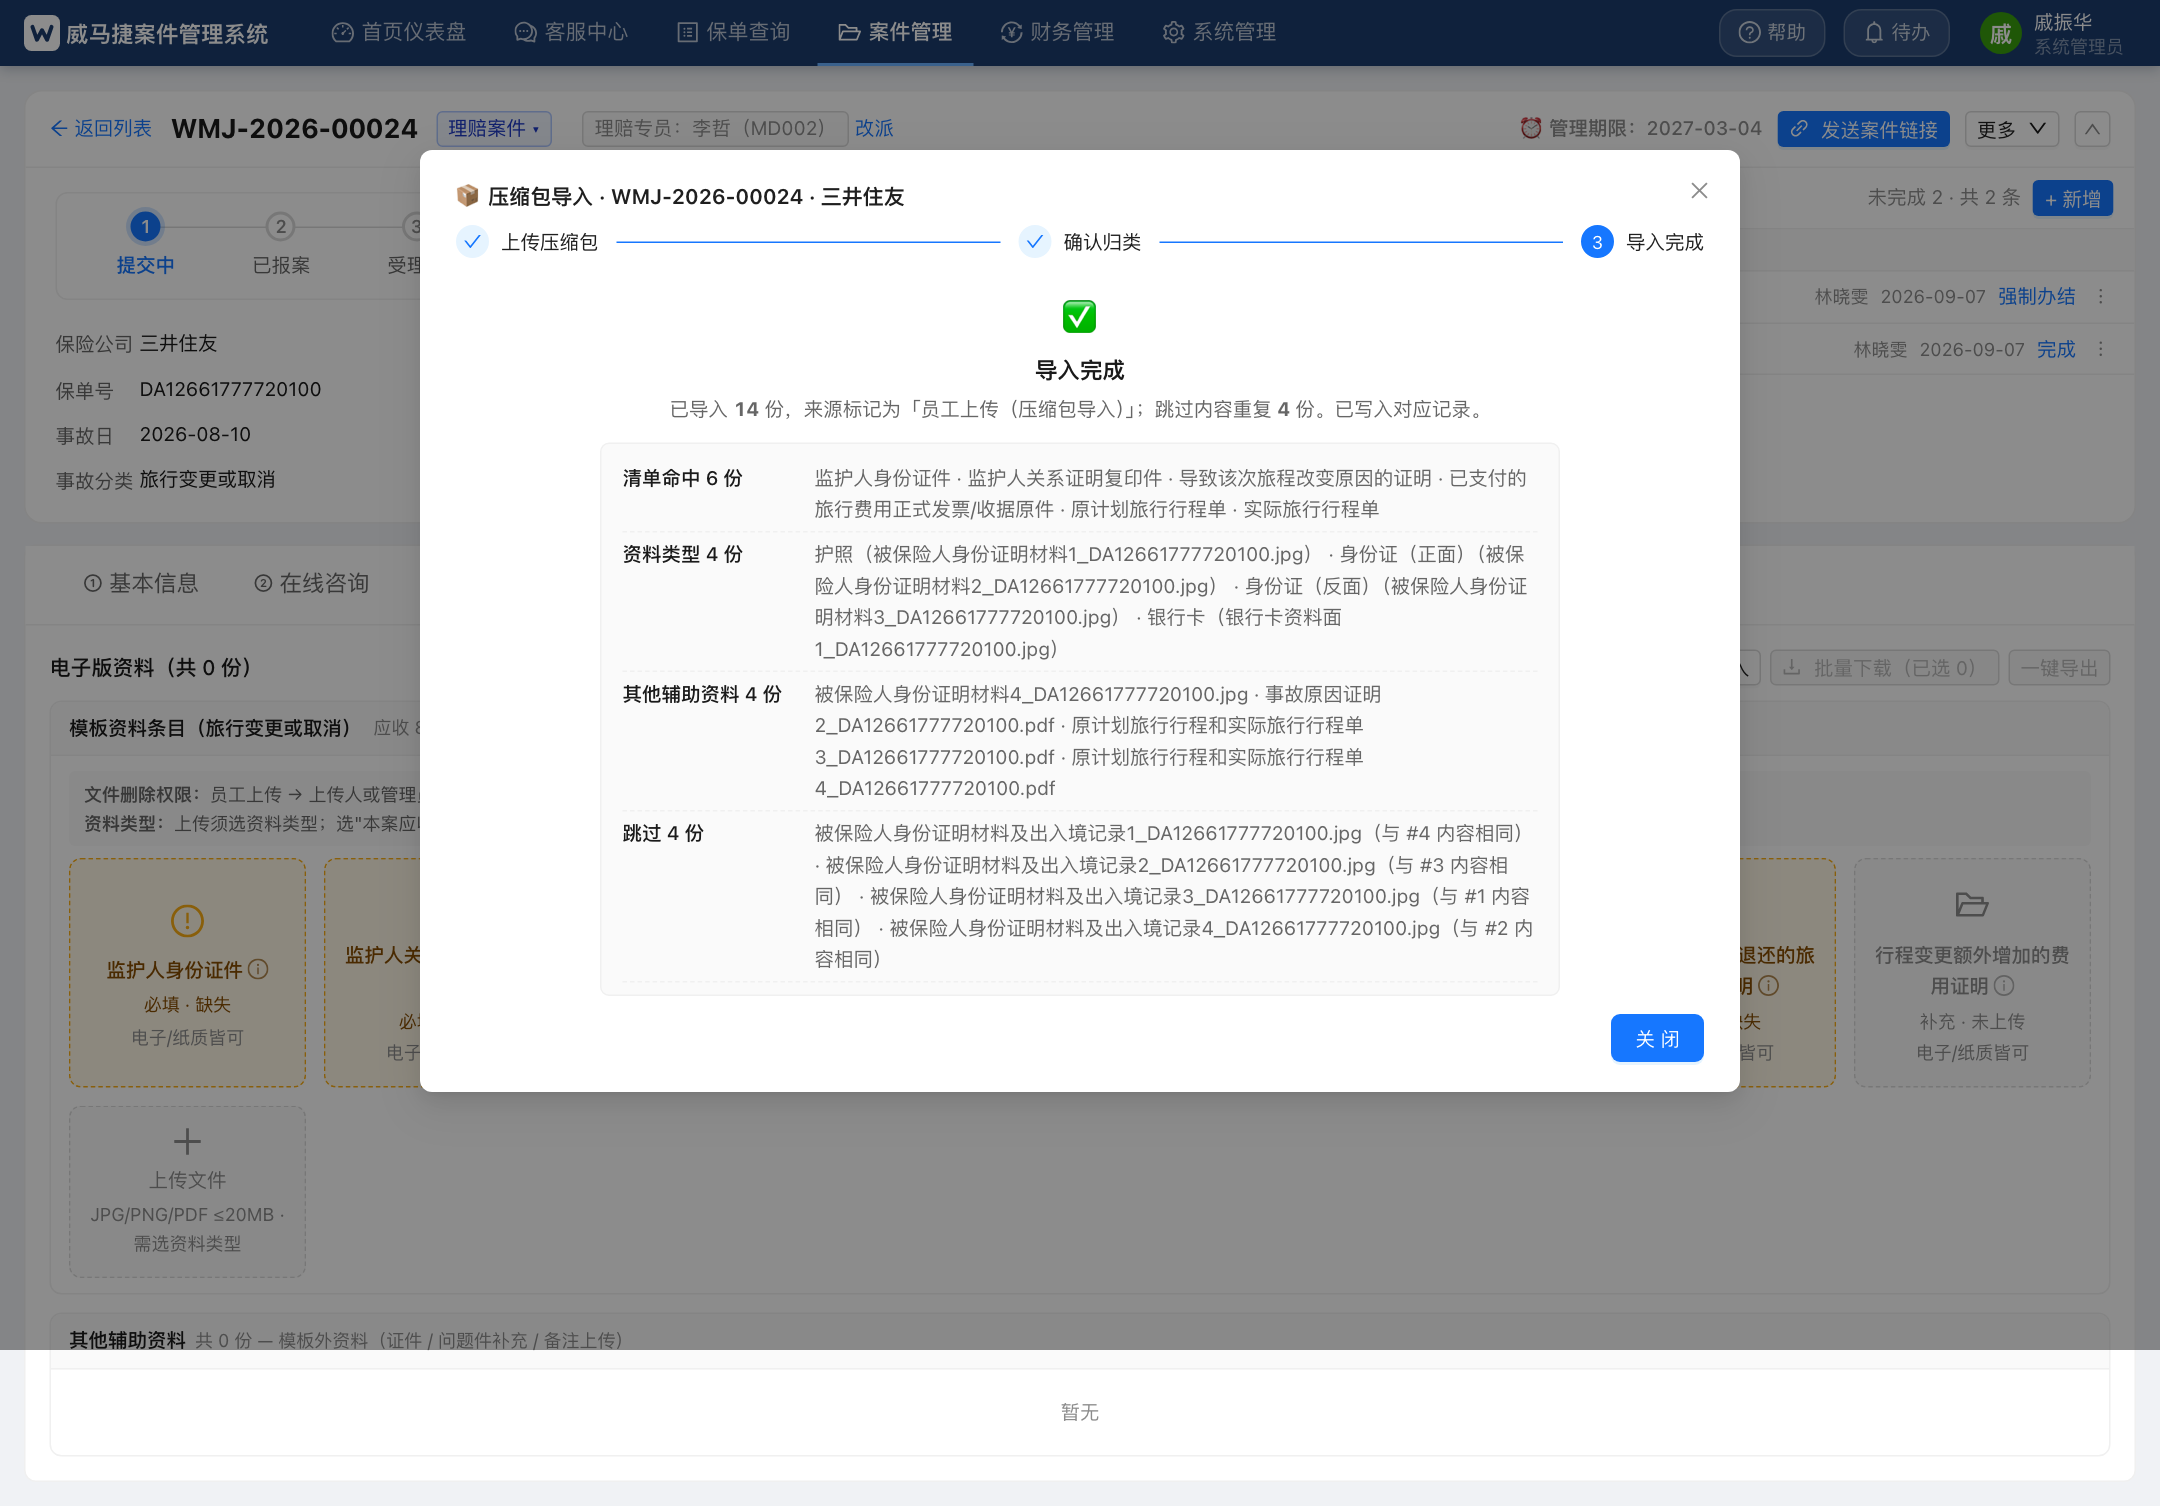Click the 确认归类 step checkmark

point(1034,242)
